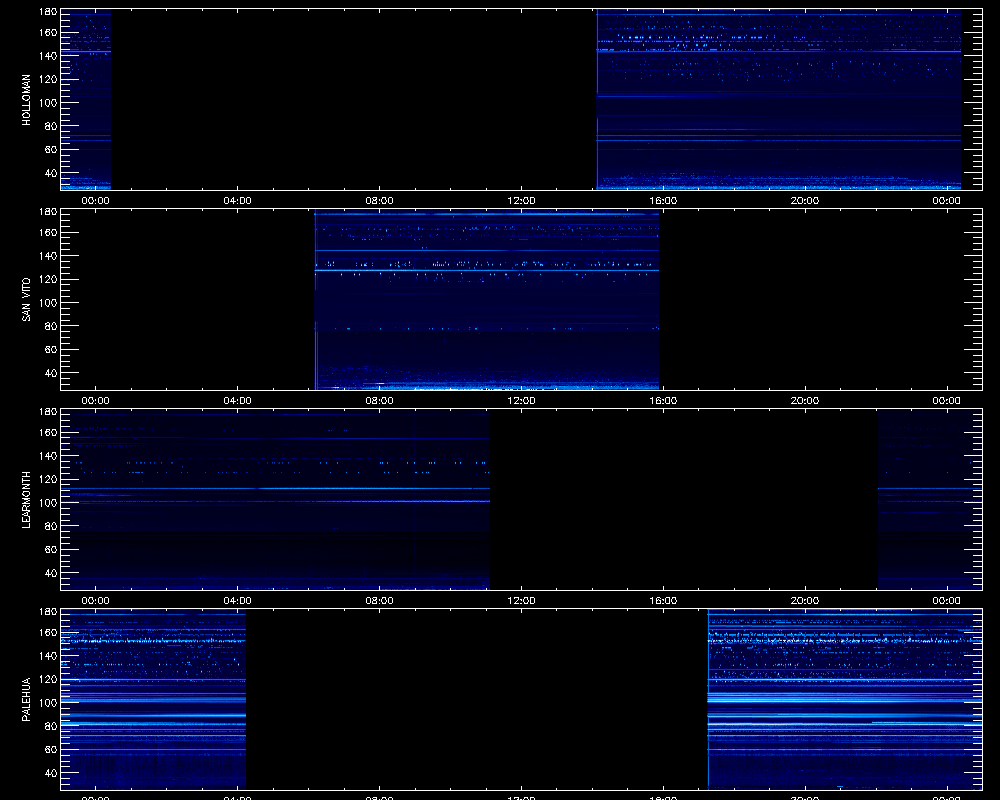This screenshot has width=1000, height=800.
Task: Click Learmonth spectrogram data before 11:00
Action: click(x=275, y=500)
